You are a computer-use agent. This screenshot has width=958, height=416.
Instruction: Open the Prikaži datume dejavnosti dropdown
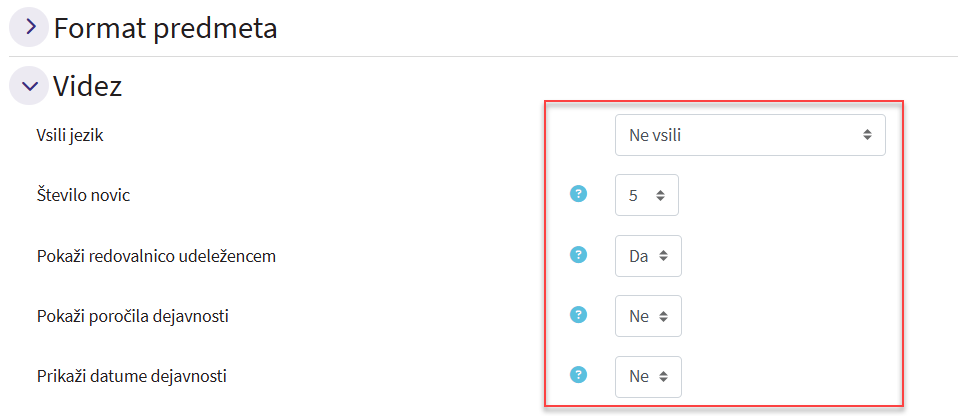click(x=648, y=377)
